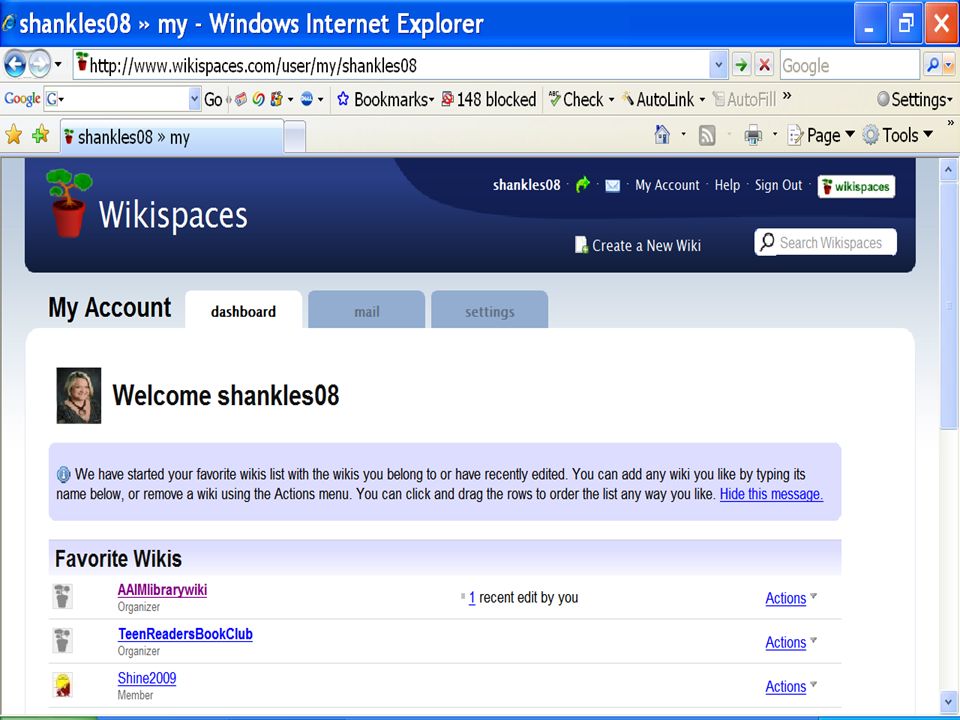The image size is (960, 720).
Task: Open Google toolbar Settings menu
Action: tap(915, 99)
